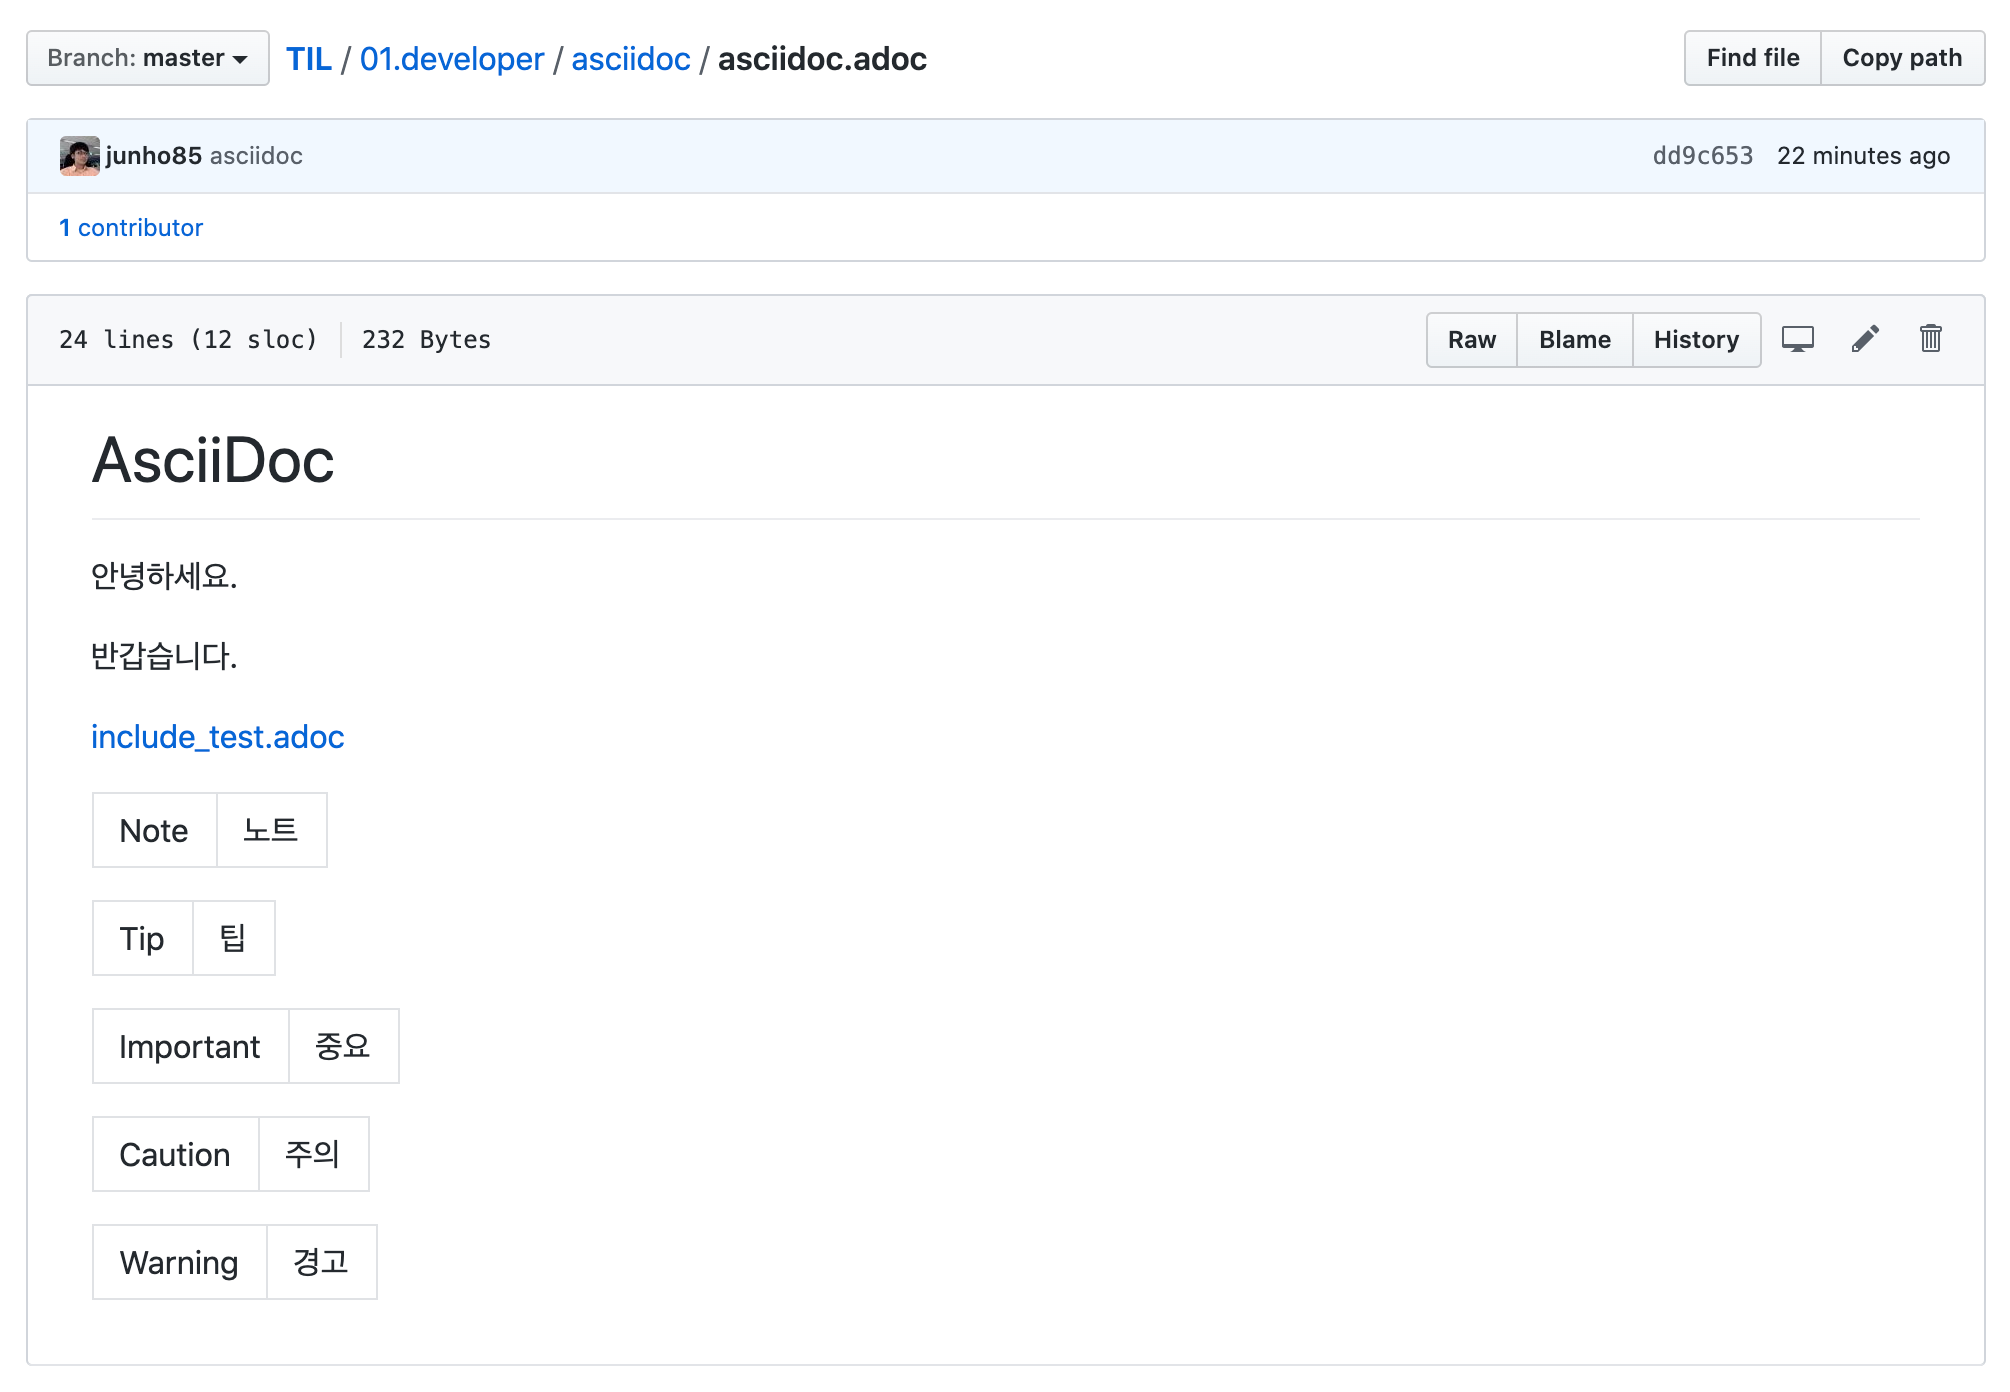Open file History
This screenshot has width=2010, height=1392.
coord(1695,340)
